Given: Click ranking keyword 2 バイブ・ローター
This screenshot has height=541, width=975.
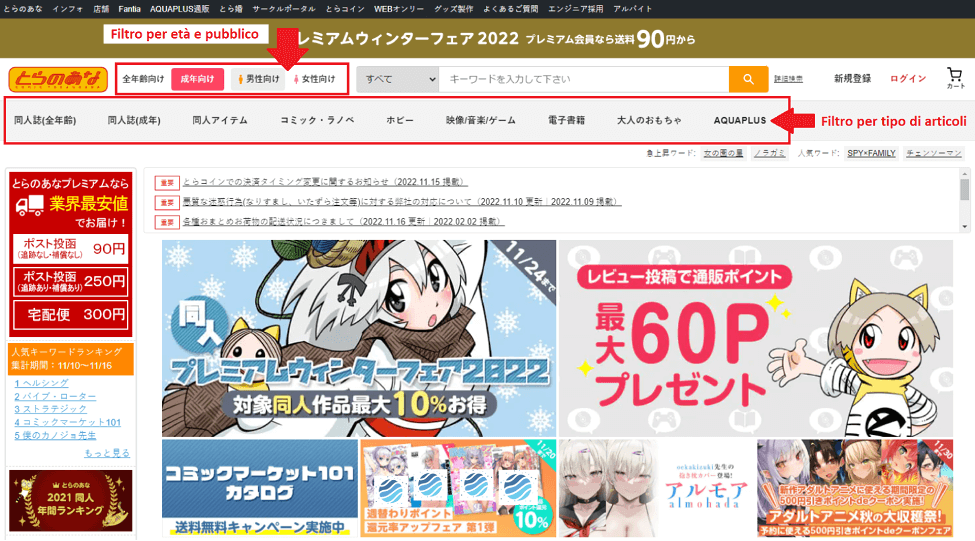Looking at the screenshot, I should pyautogui.click(x=55, y=396).
